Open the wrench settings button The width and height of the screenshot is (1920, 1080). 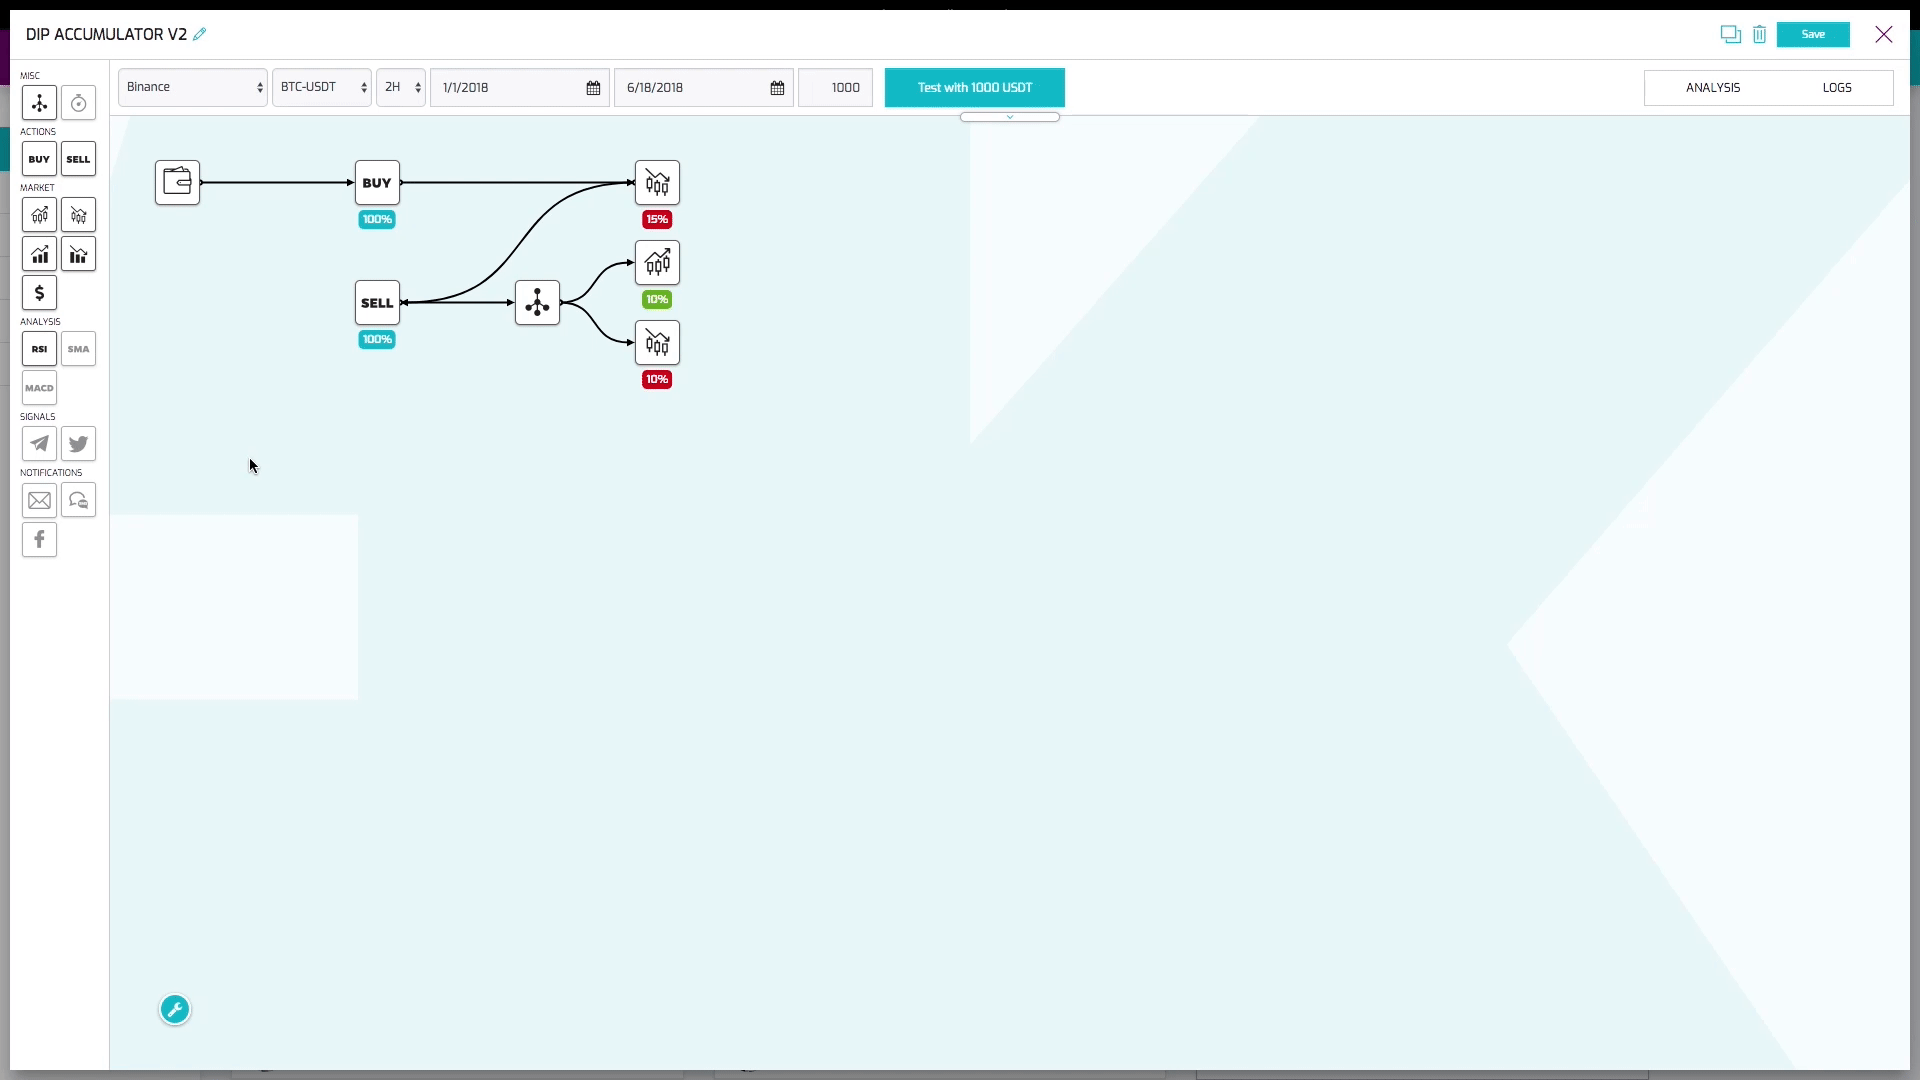pos(175,1009)
